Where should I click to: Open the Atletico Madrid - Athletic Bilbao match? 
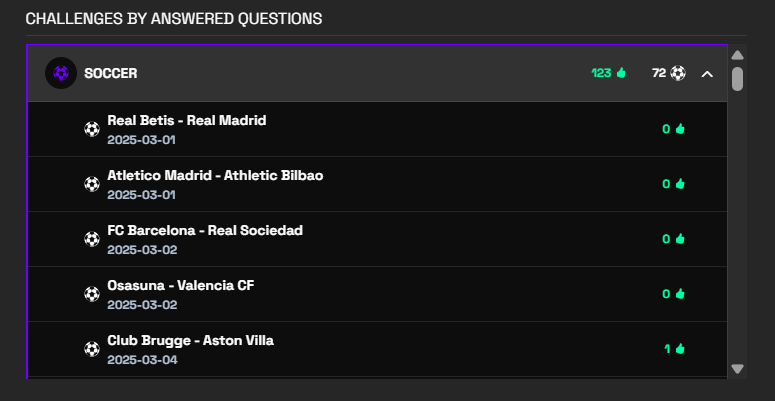point(378,184)
